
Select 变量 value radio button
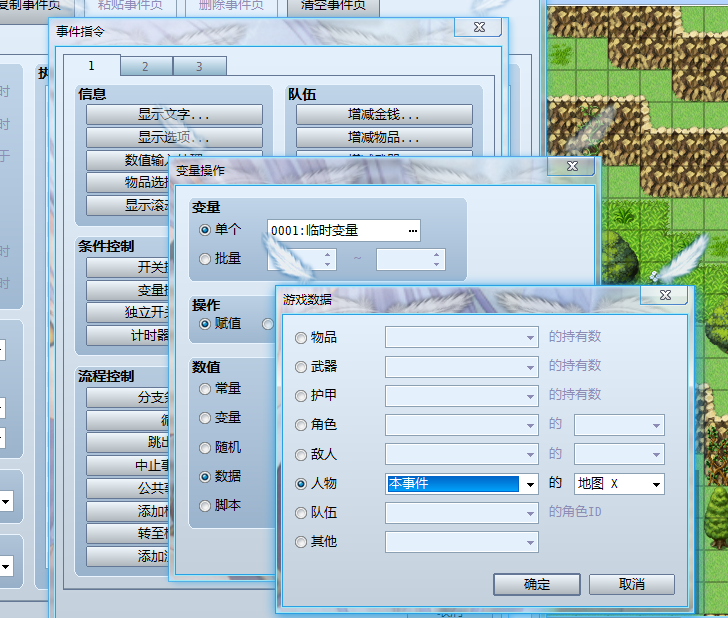pos(205,418)
